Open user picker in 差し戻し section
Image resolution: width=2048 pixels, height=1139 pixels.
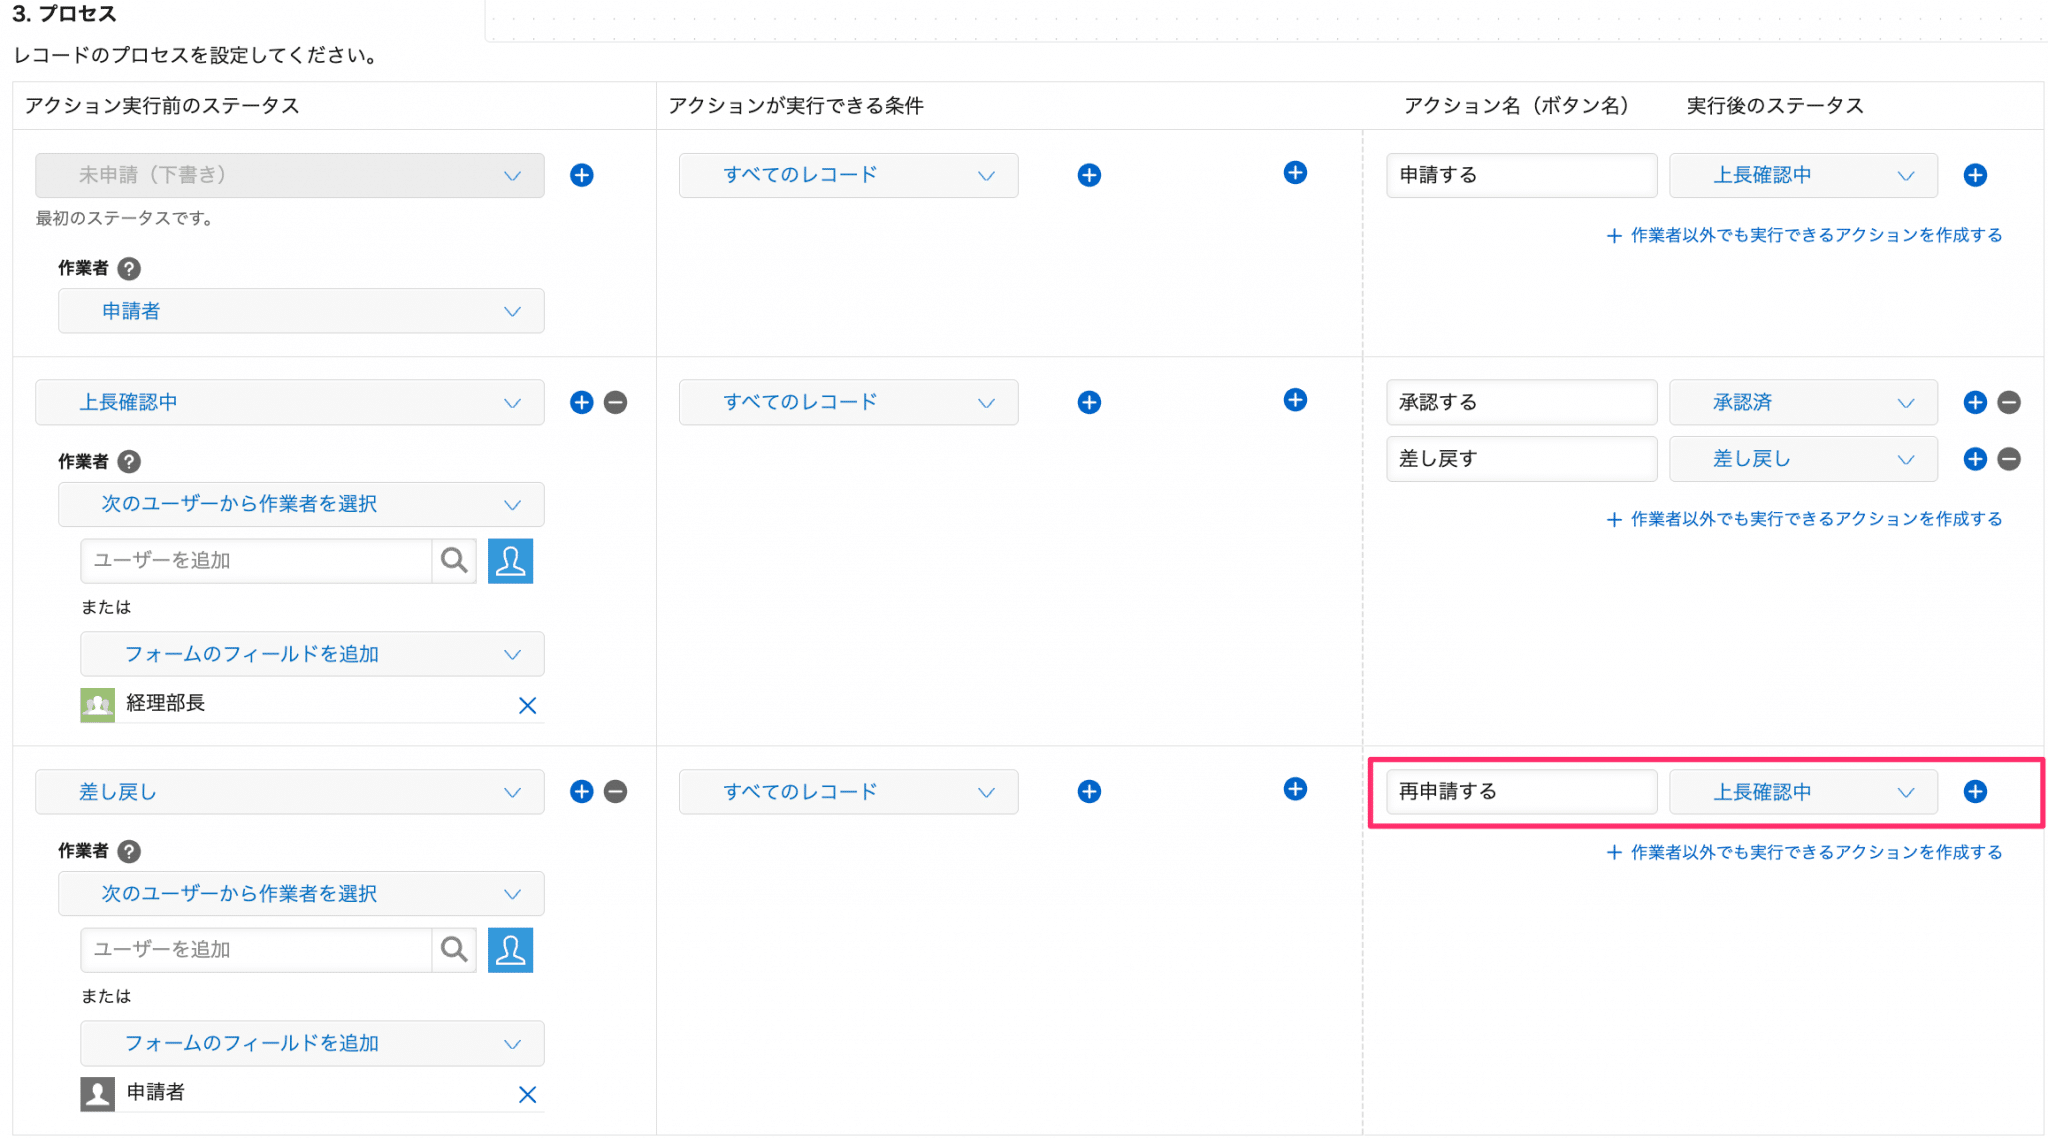click(510, 949)
